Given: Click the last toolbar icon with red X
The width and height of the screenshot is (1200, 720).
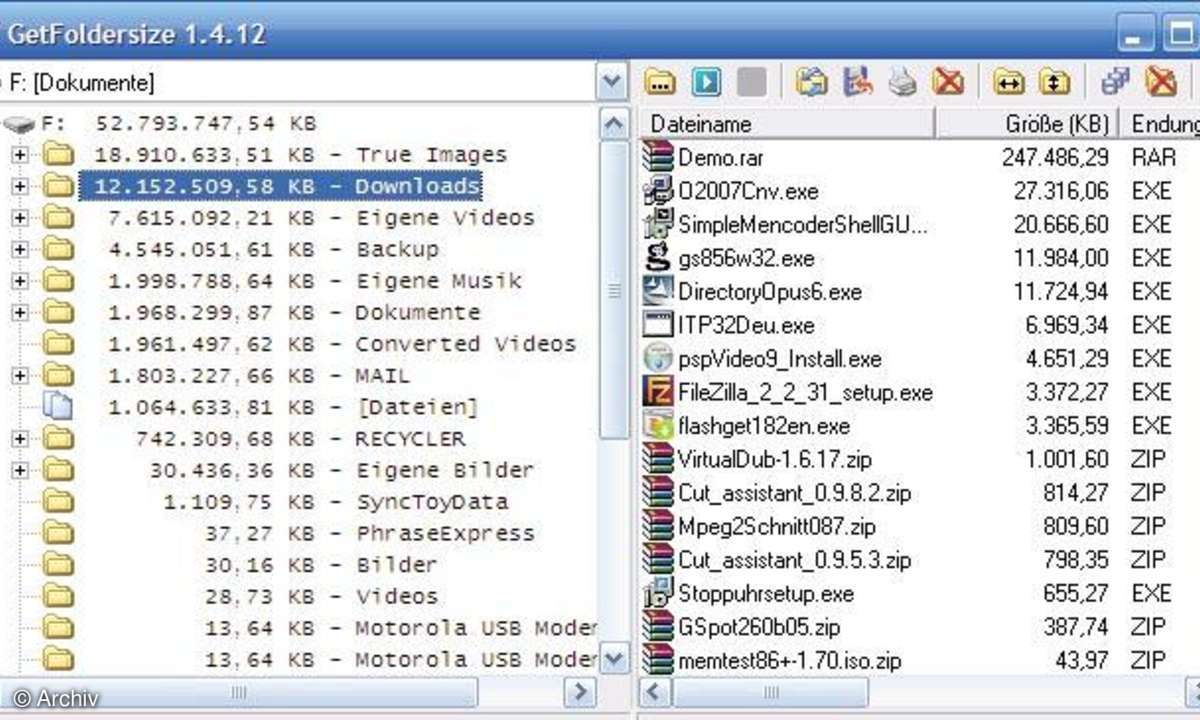Looking at the screenshot, I should point(1160,82).
